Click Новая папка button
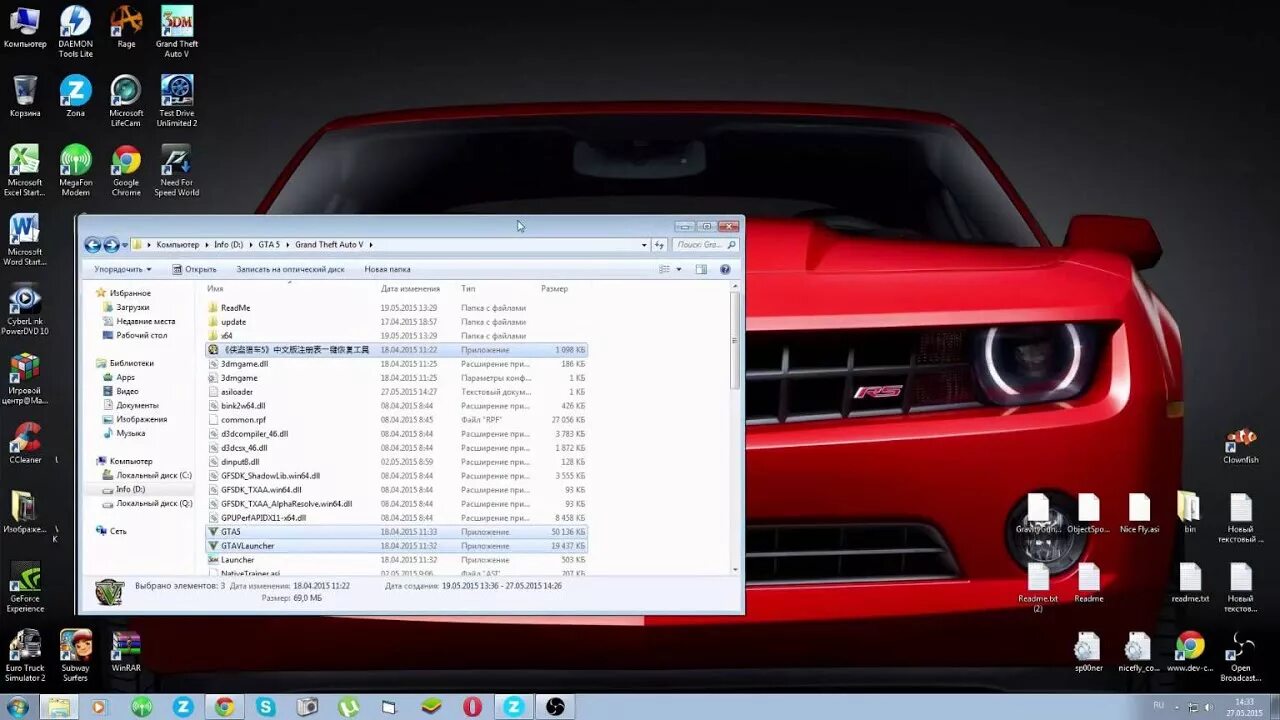Viewport: 1280px width, 720px height. pyautogui.click(x=387, y=269)
